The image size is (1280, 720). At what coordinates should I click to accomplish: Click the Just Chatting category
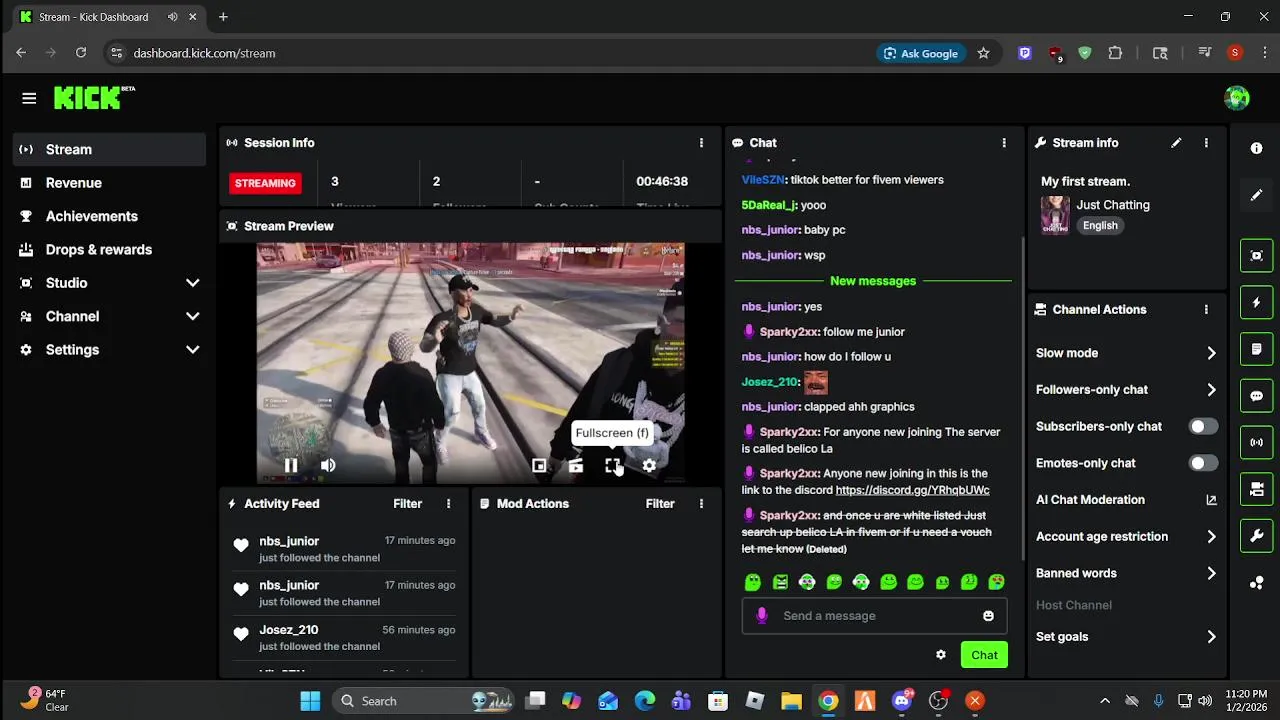[x=1113, y=205]
